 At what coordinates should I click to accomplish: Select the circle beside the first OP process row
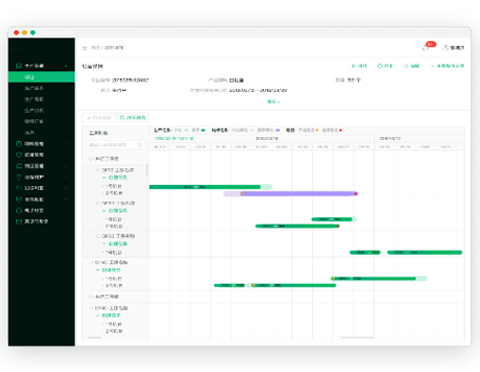[x=98, y=170]
